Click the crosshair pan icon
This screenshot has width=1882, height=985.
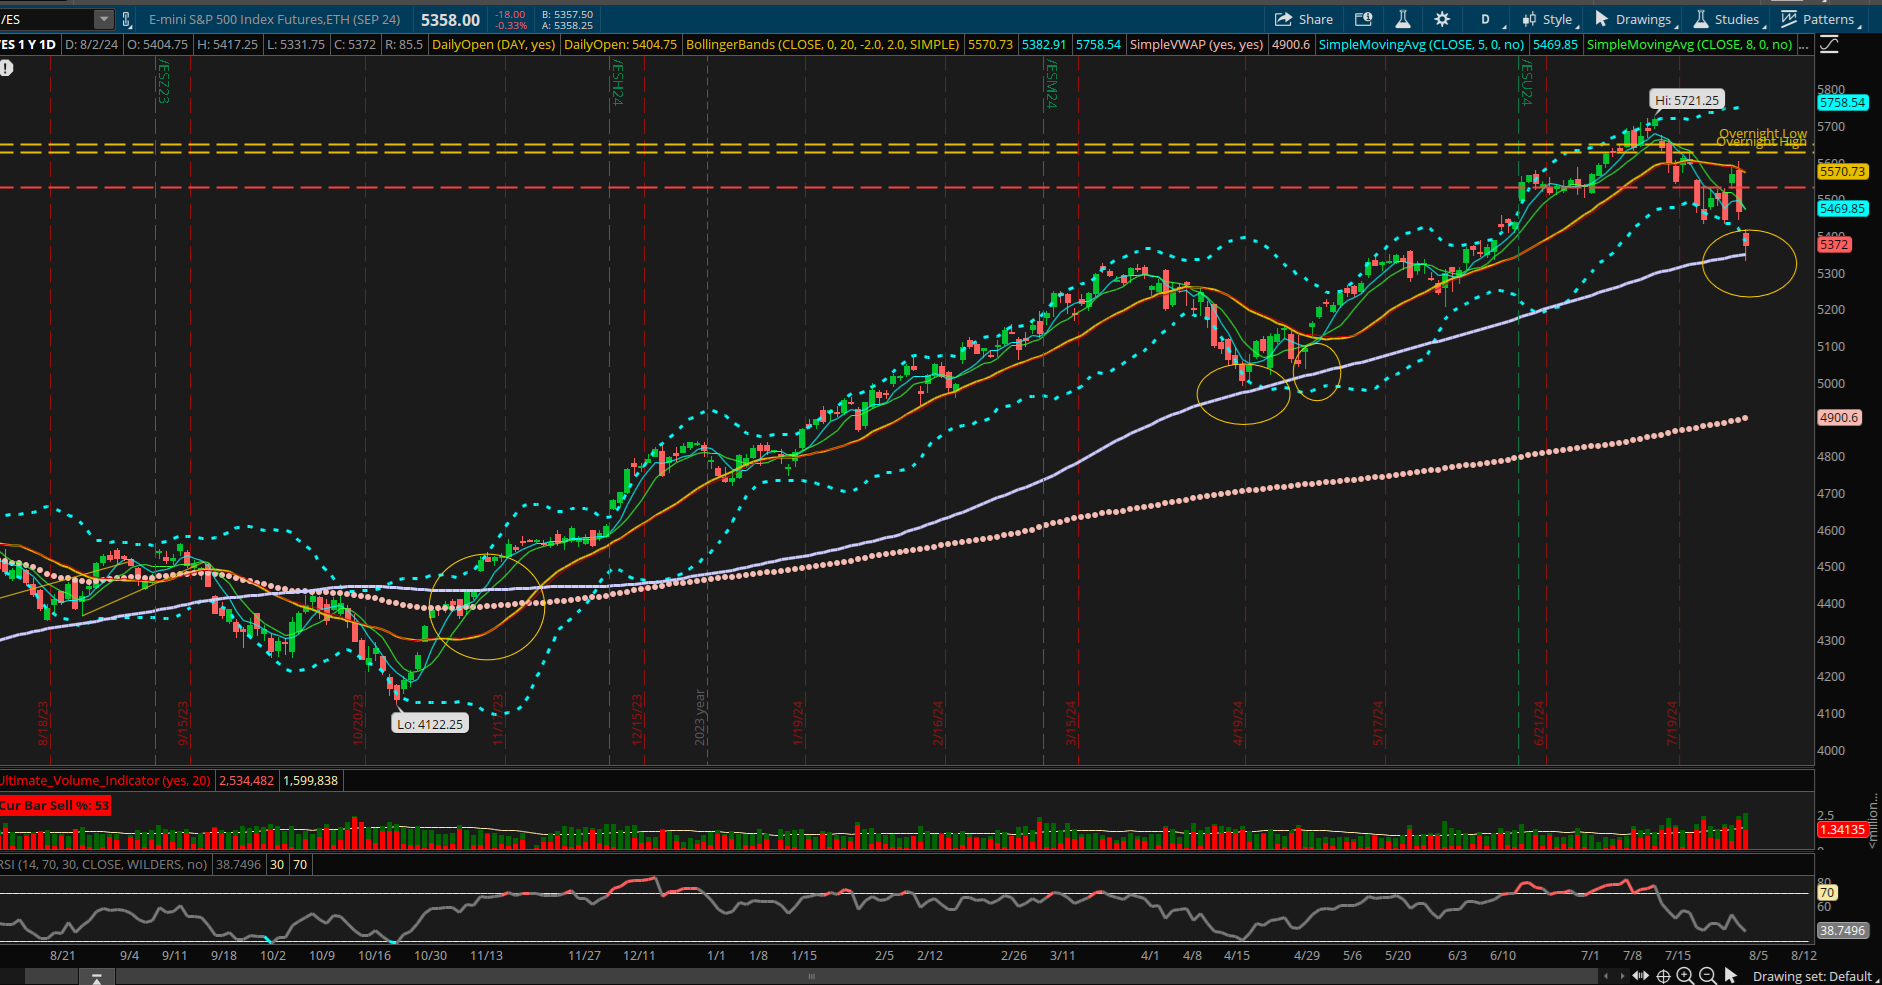pos(1664,976)
